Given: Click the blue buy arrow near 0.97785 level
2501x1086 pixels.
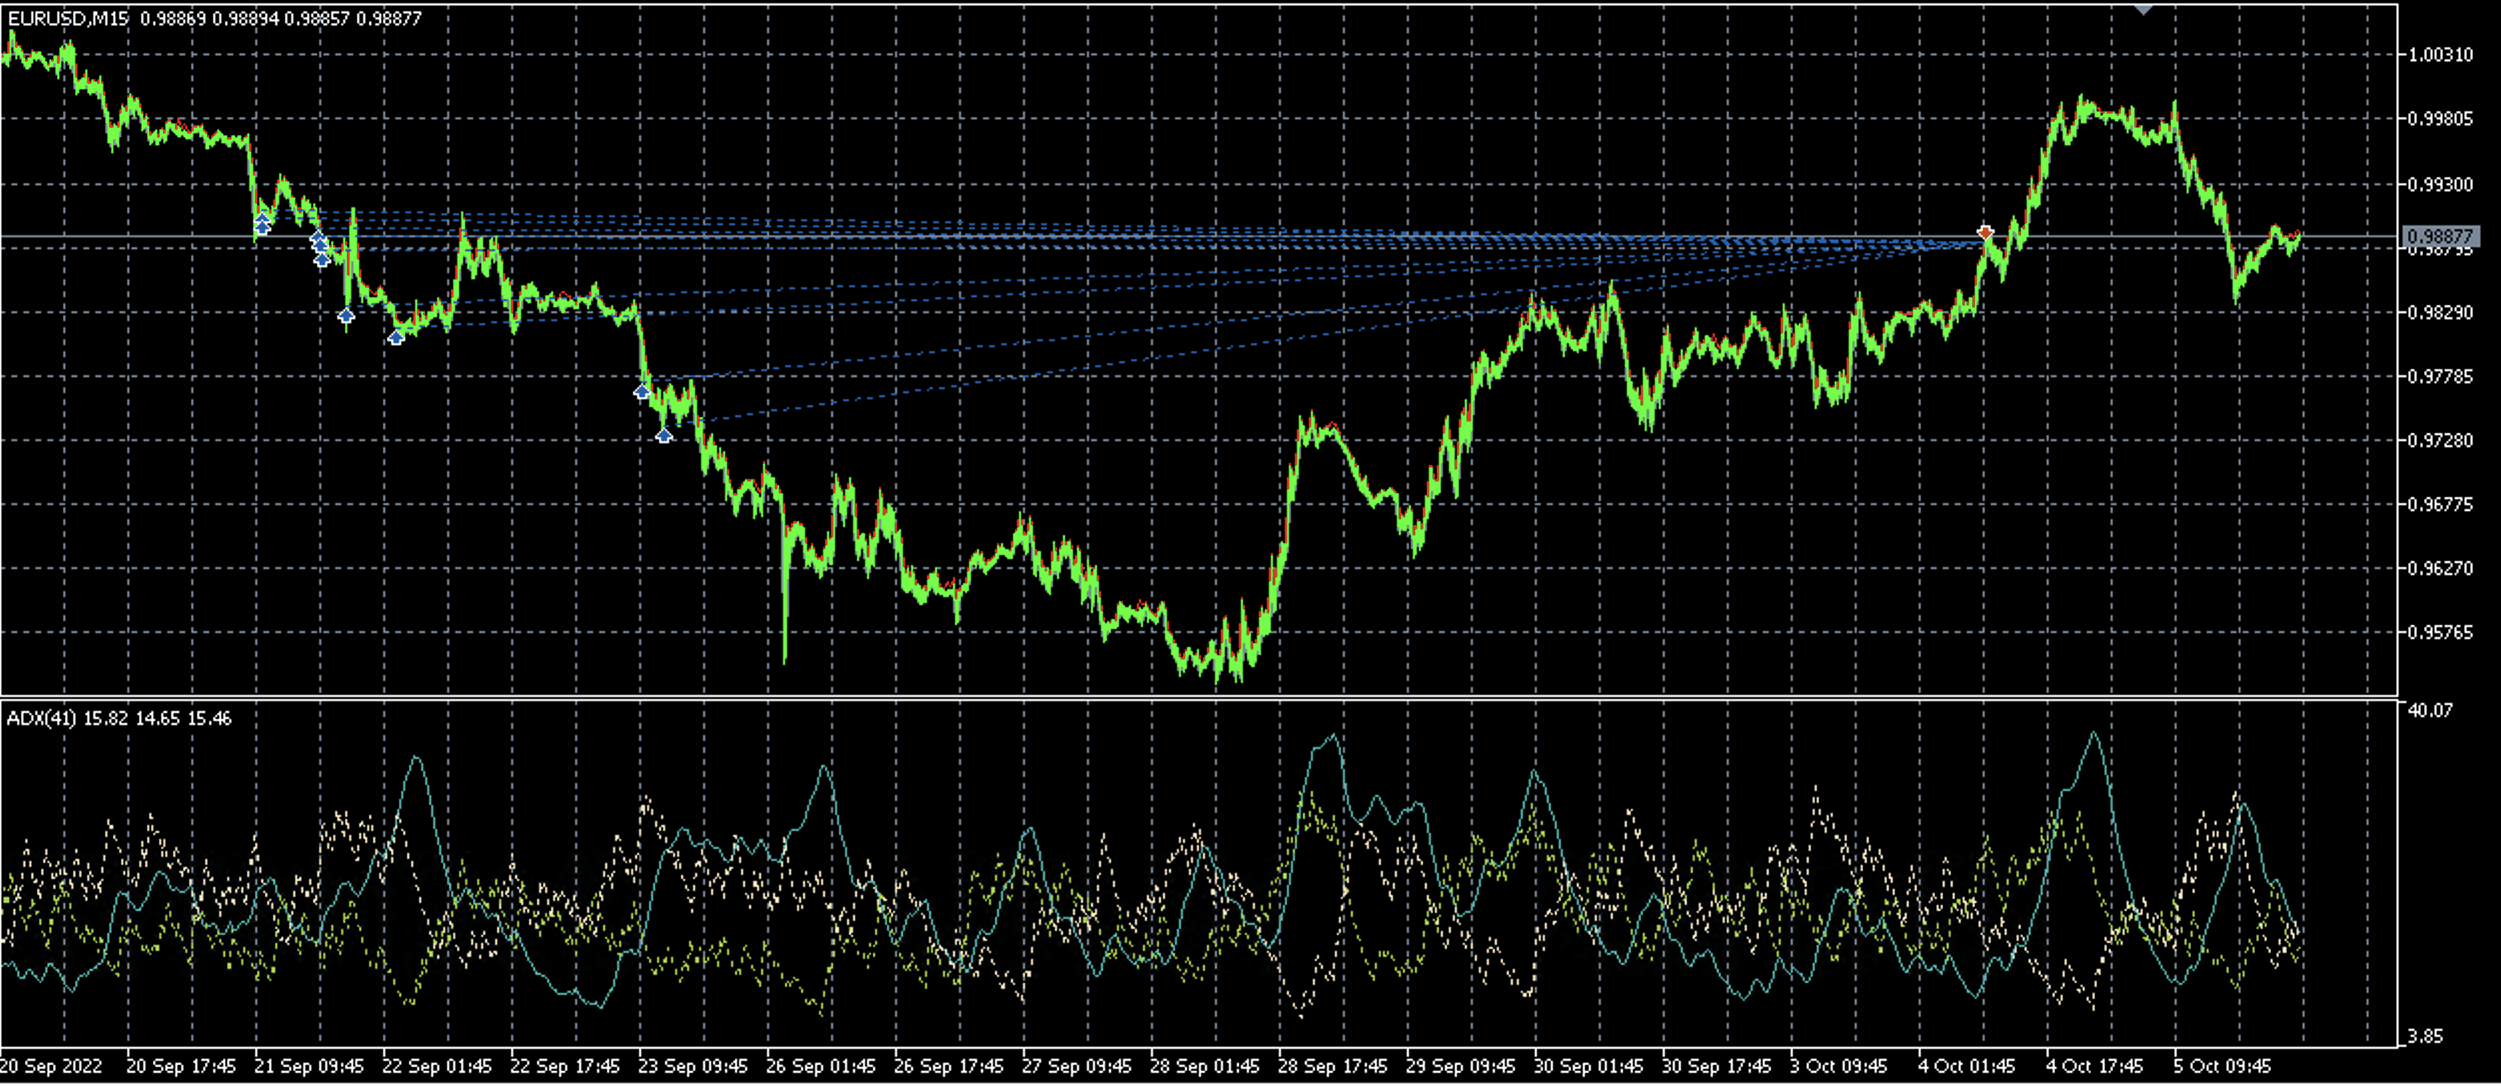Looking at the screenshot, I should click(642, 392).
